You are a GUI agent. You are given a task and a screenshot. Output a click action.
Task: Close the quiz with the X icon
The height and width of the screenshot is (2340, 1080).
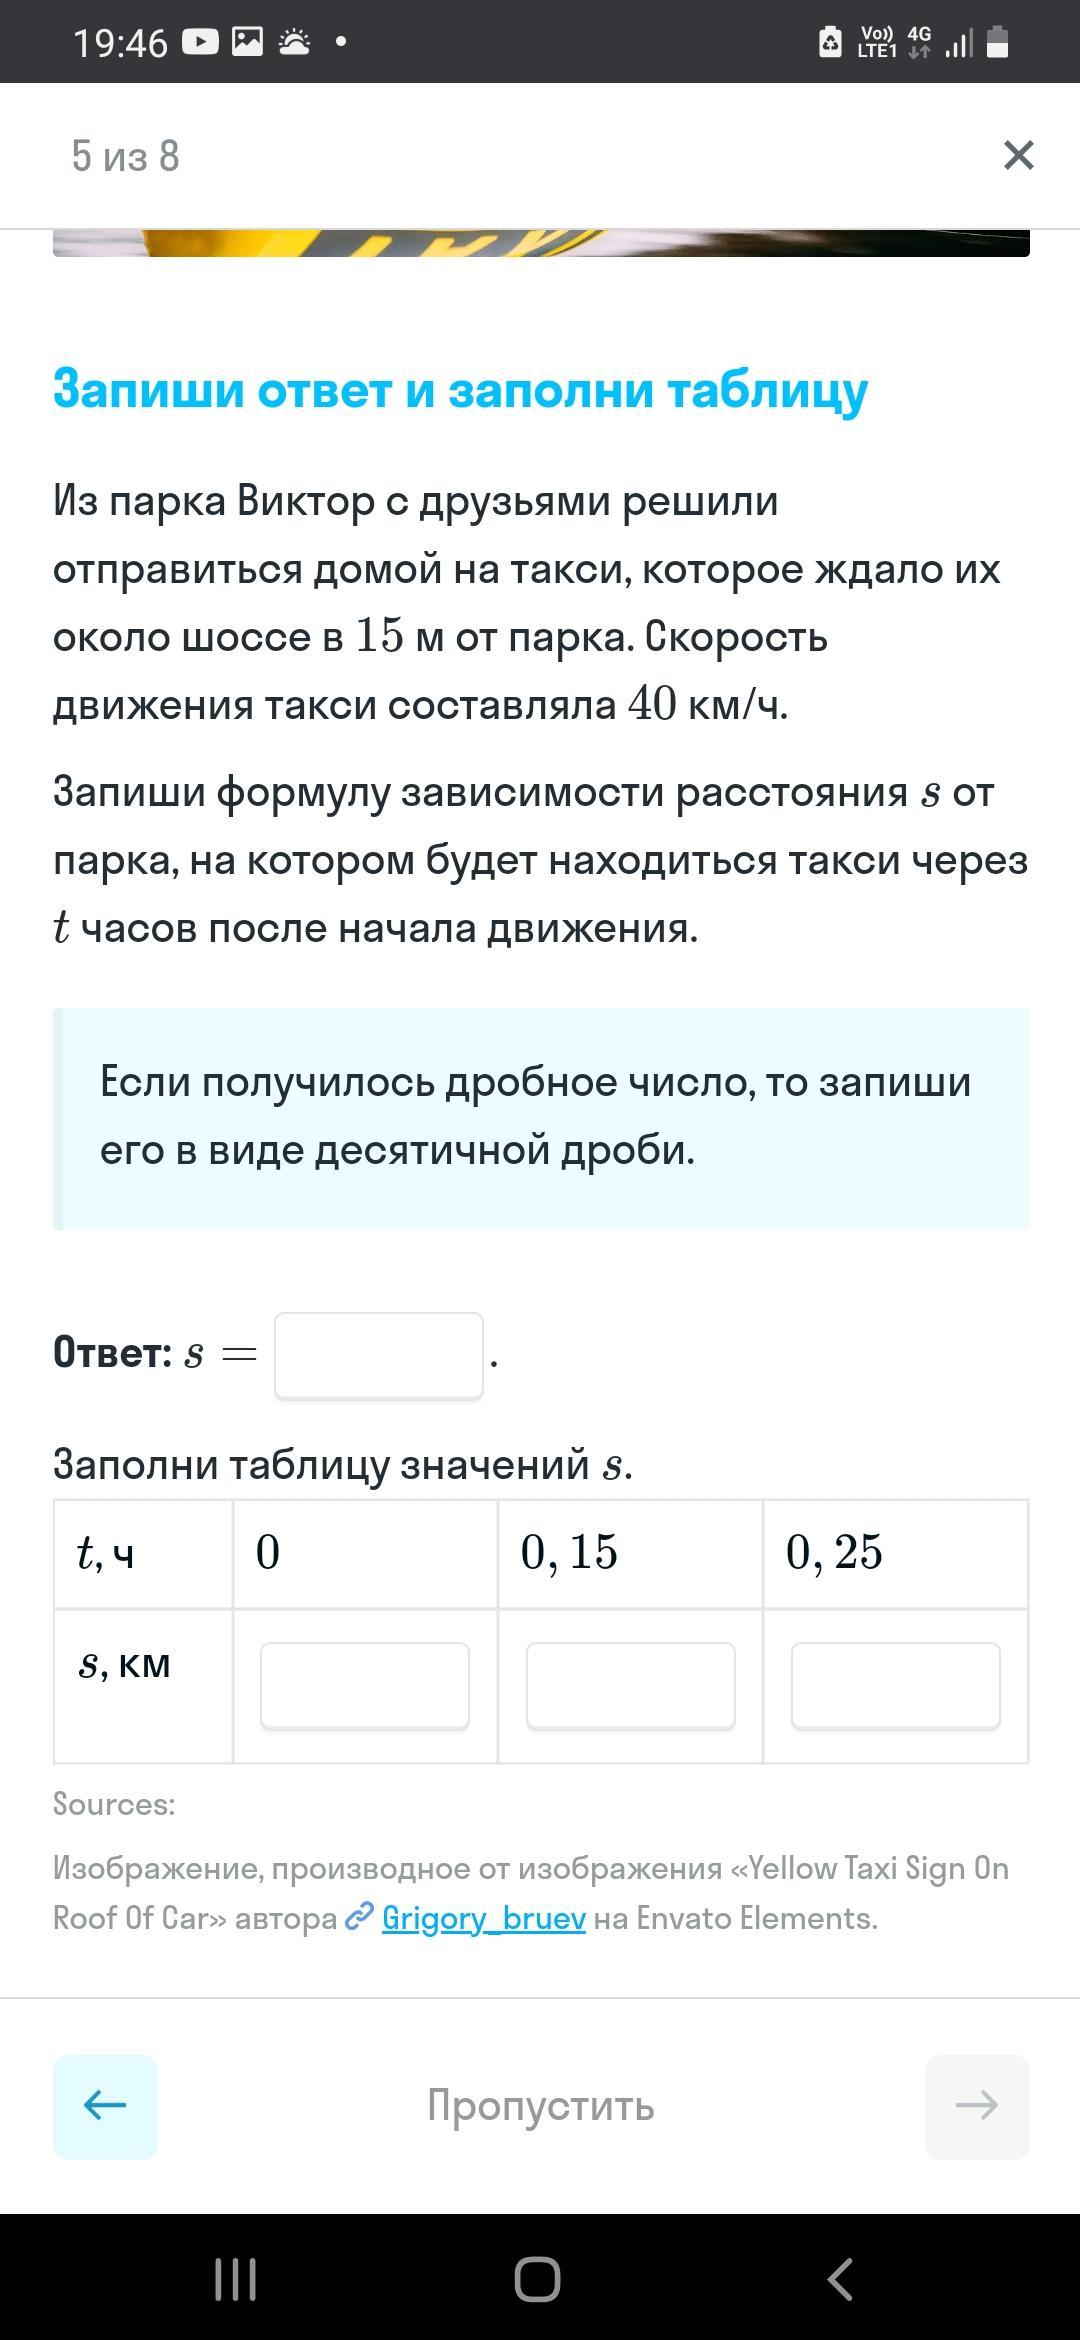point(1018,155)
